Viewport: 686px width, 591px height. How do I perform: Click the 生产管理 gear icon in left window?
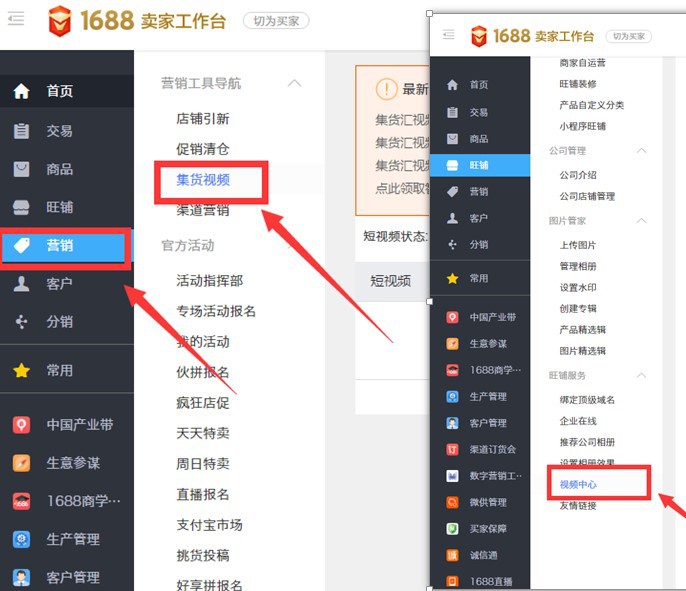coord(21,539)
